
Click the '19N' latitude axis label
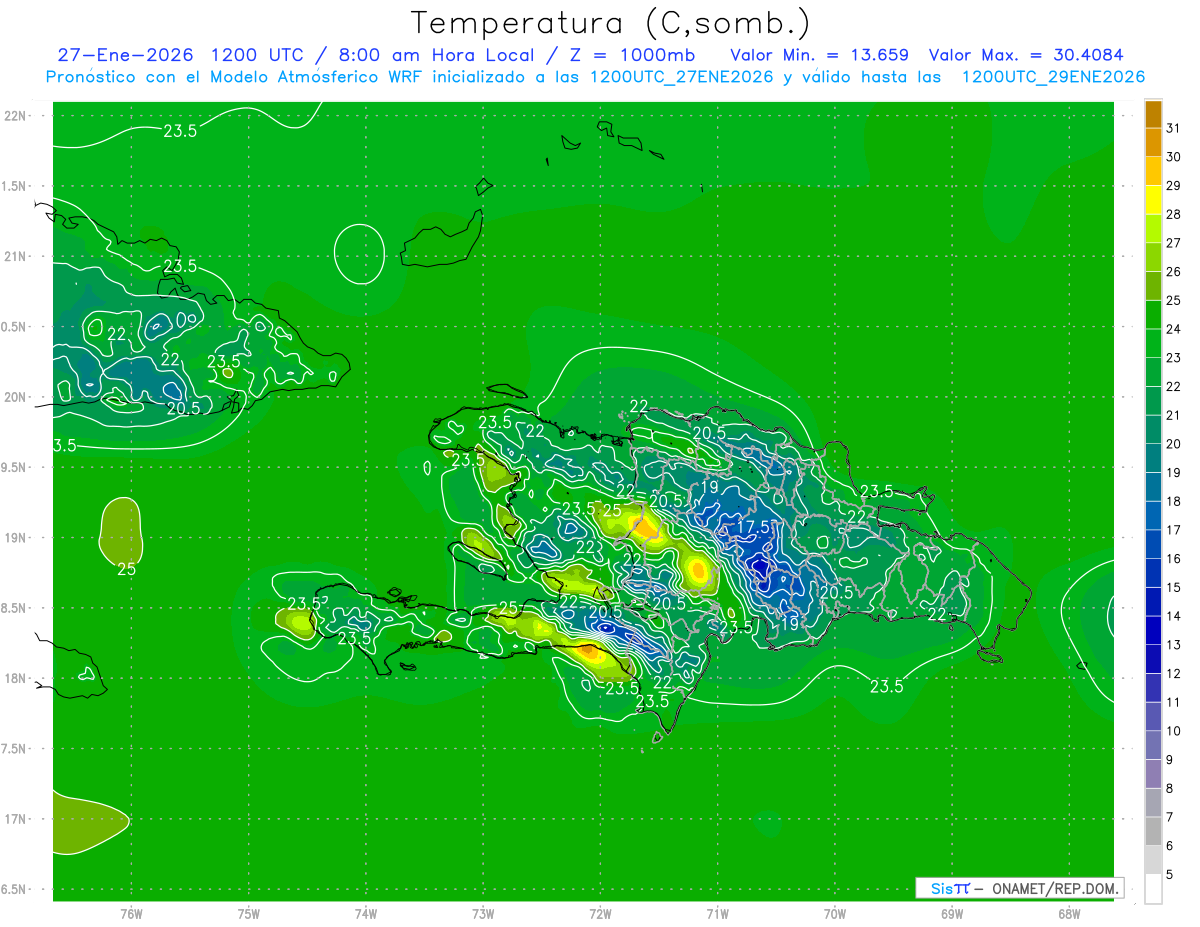coord(16,538)
